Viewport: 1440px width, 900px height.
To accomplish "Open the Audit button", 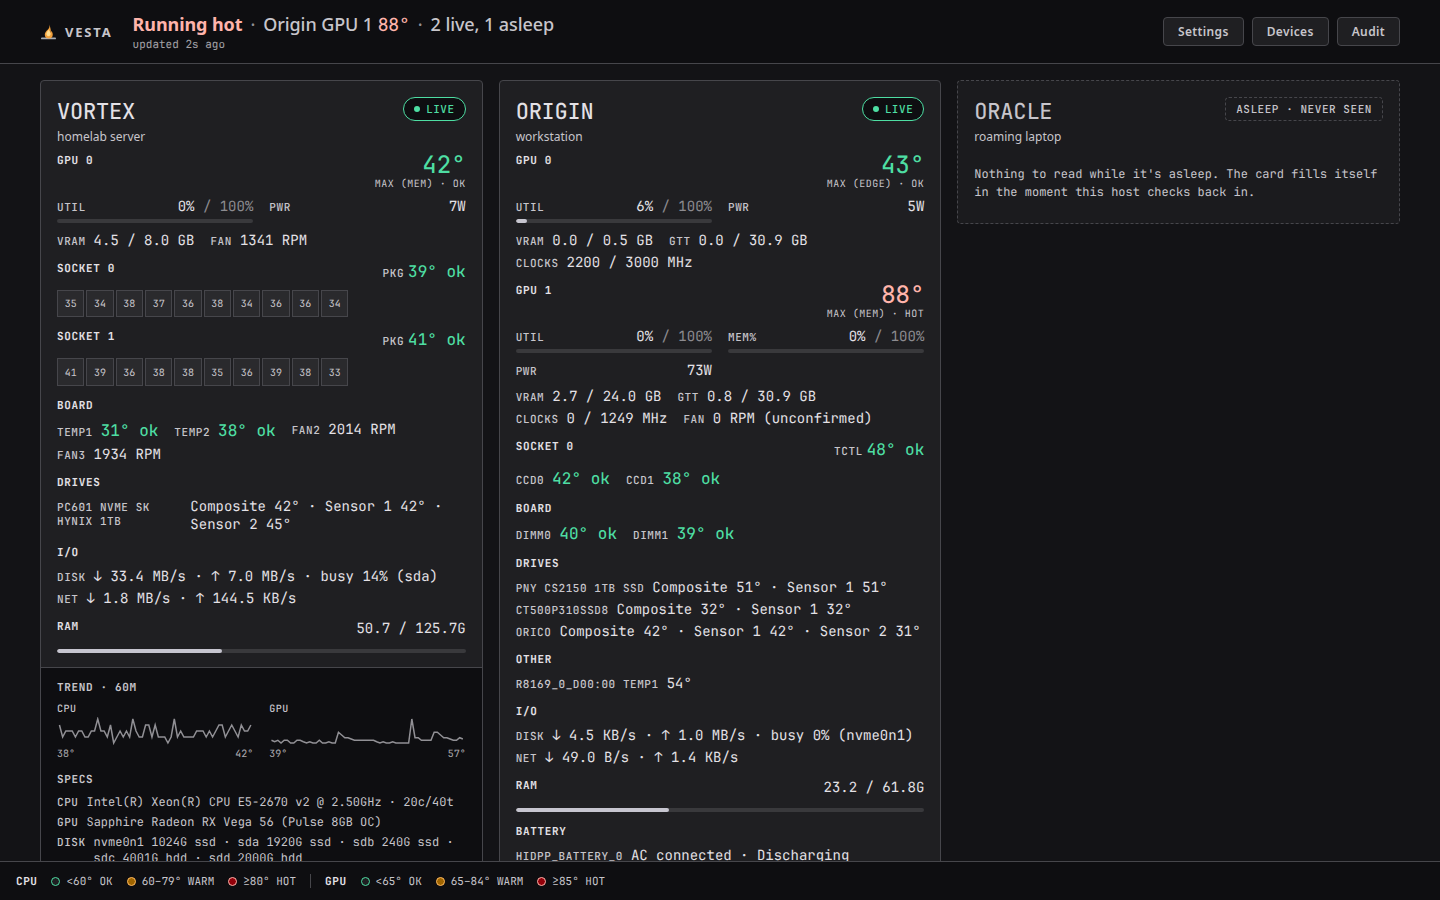I will tap(1368, 32).
